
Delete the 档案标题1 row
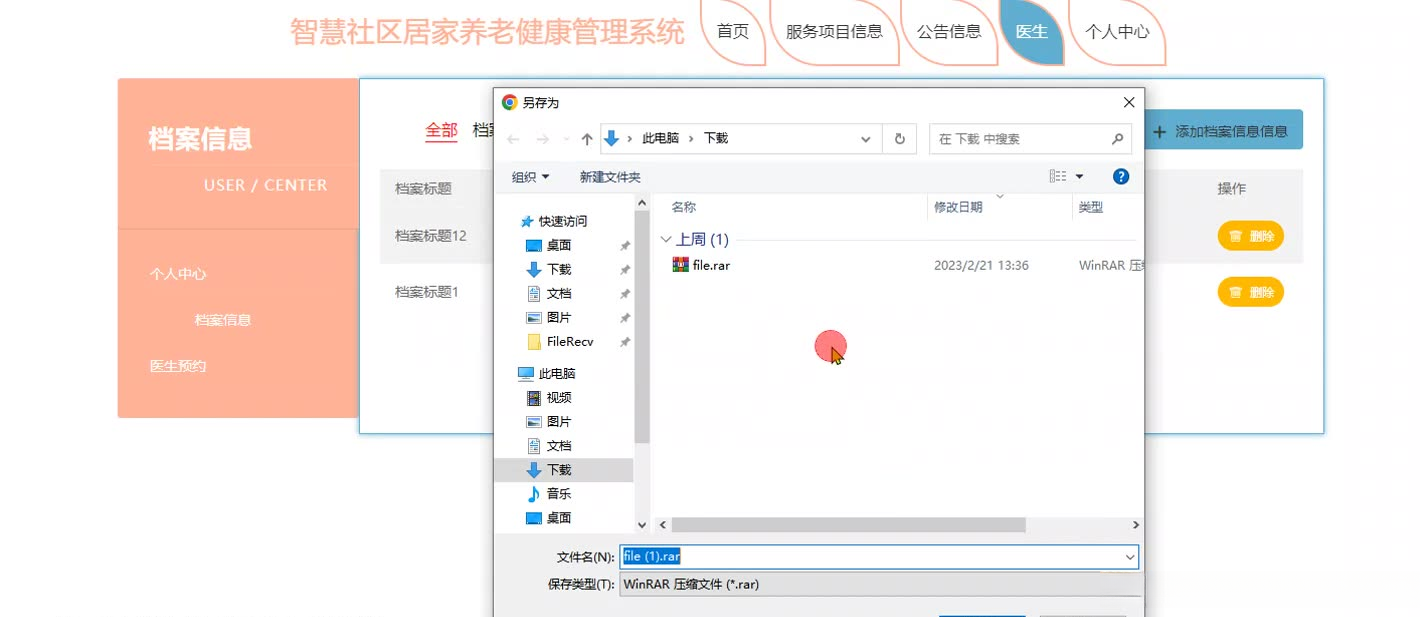pyautogui.click(x=1250, y=292)
